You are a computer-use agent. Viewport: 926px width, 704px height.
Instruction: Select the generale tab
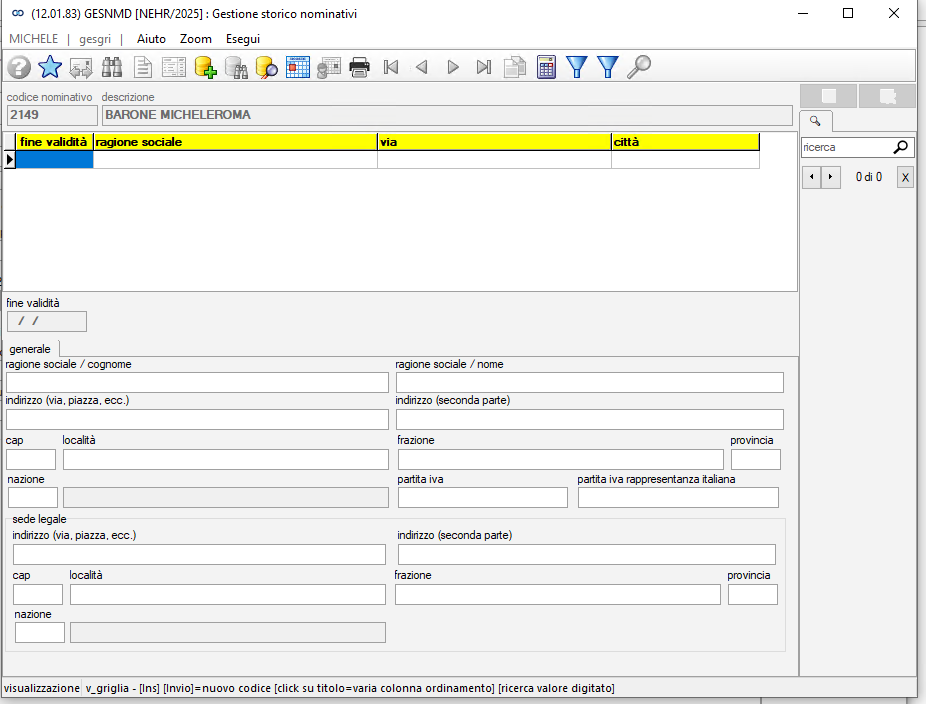coord(30,349)
